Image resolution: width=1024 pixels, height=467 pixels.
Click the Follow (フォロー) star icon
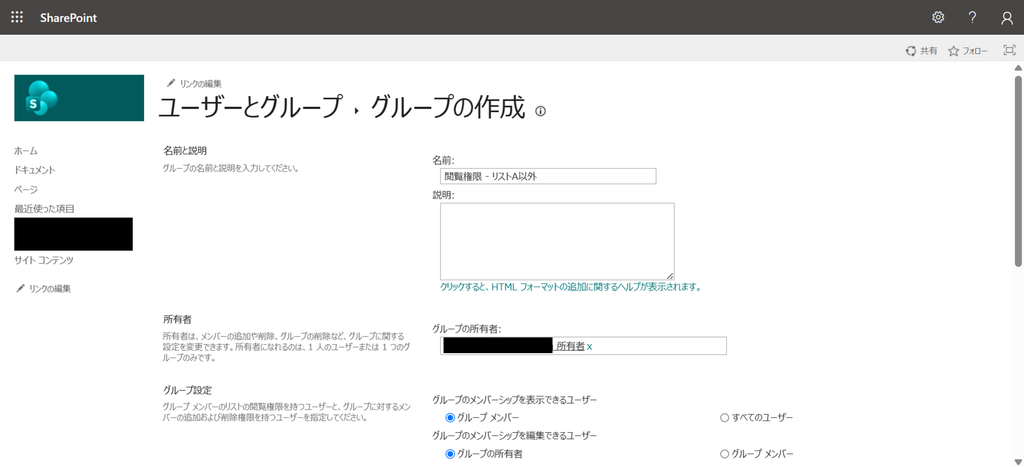pos(953,51)
